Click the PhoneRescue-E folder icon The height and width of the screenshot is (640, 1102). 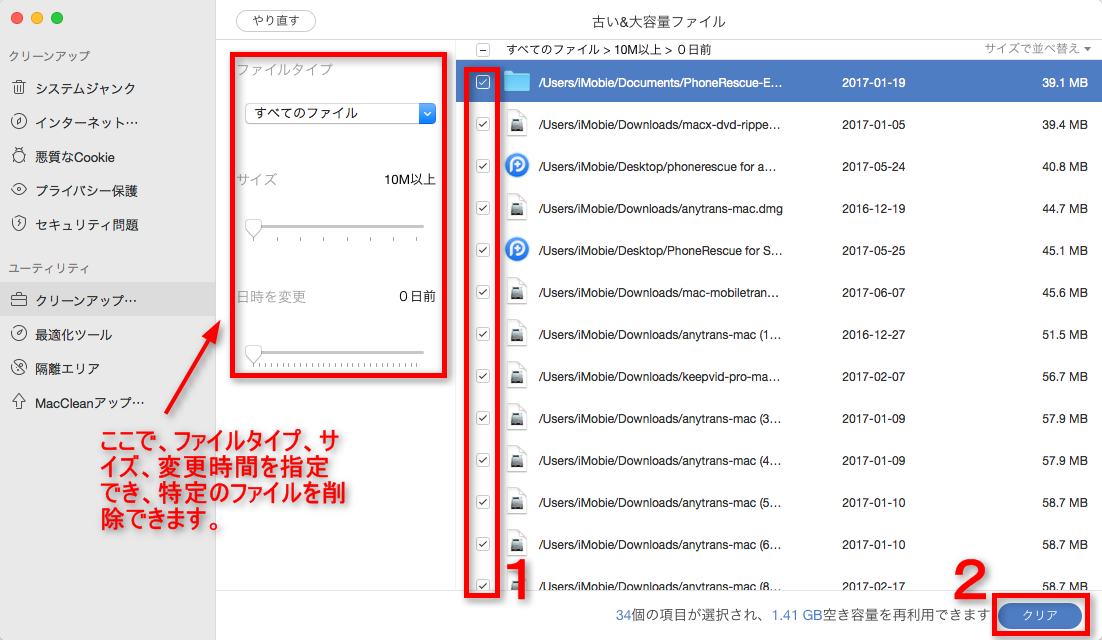[517, 82]
